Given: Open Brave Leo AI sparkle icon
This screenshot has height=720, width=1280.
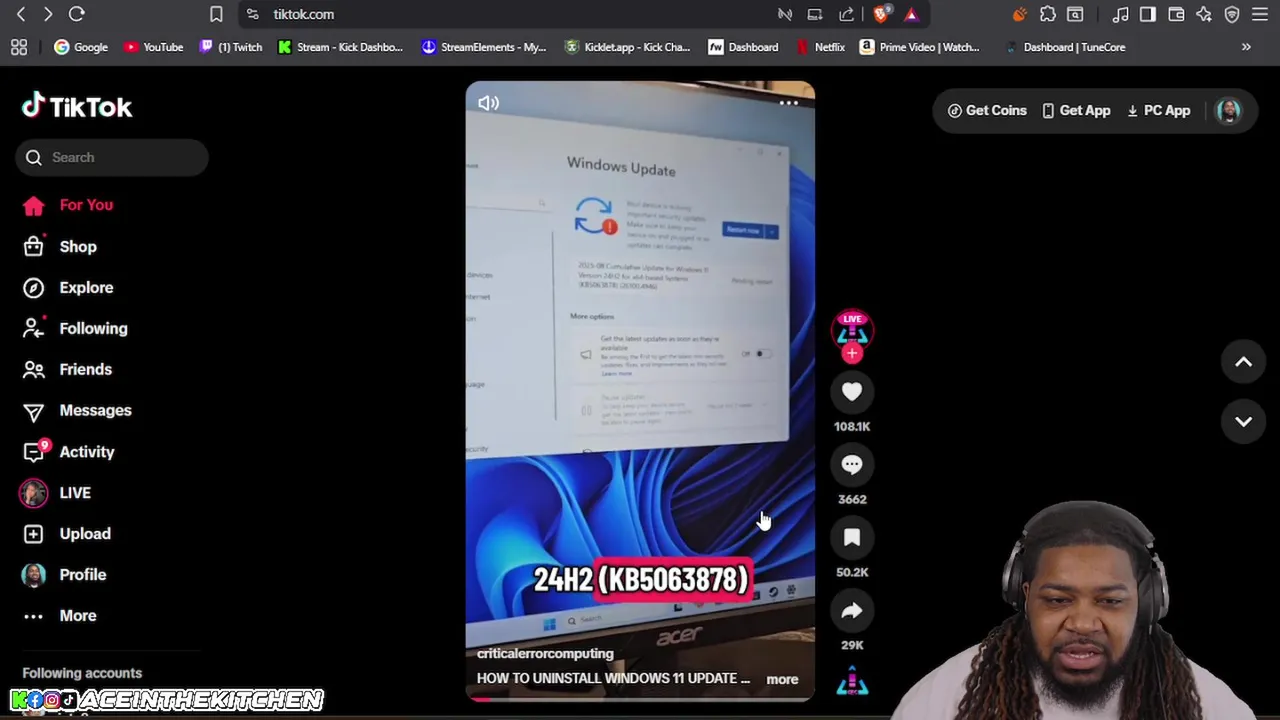Looking at the screenshot, I should click(x=1204, y=14).
